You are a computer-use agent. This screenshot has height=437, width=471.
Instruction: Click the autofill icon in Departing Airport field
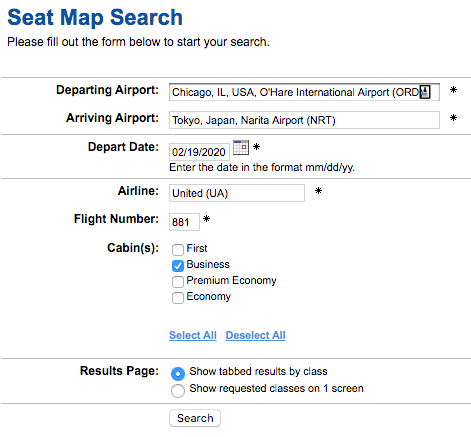tap(425, 92)
